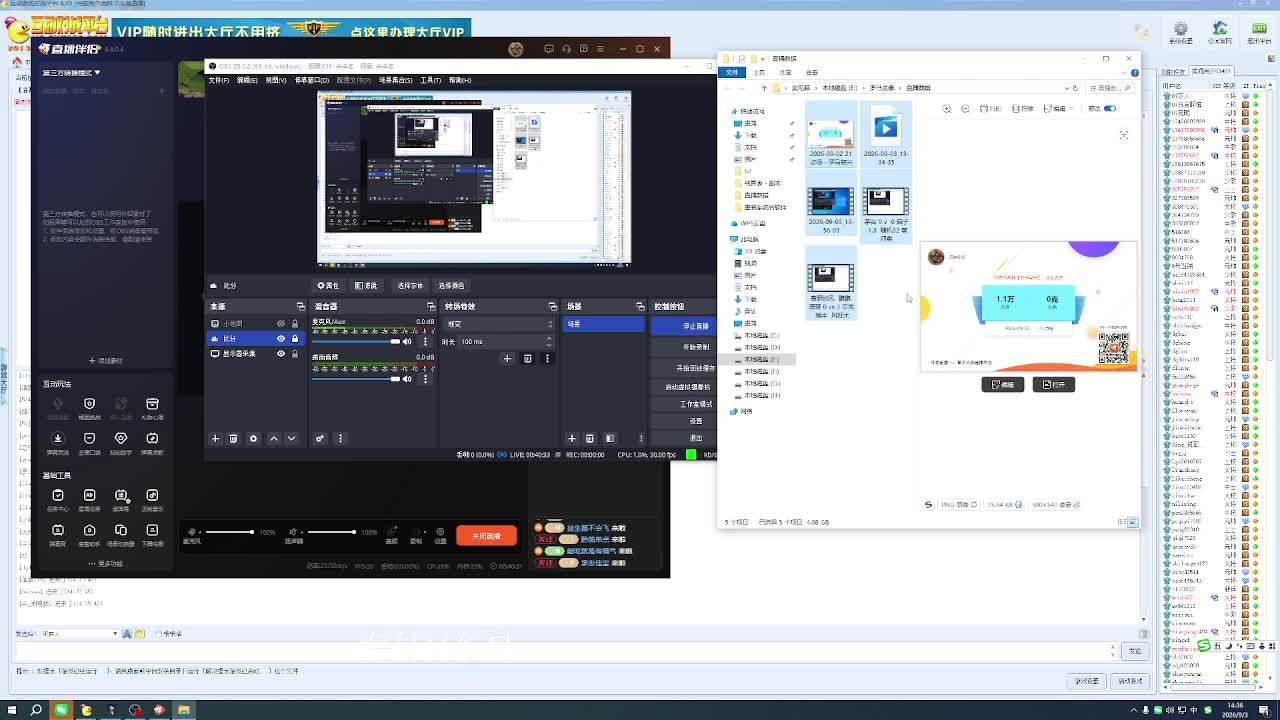Expand the companion mode selector at top left
The width and height of the screenshot is (1280, 720).
[72, 72]
